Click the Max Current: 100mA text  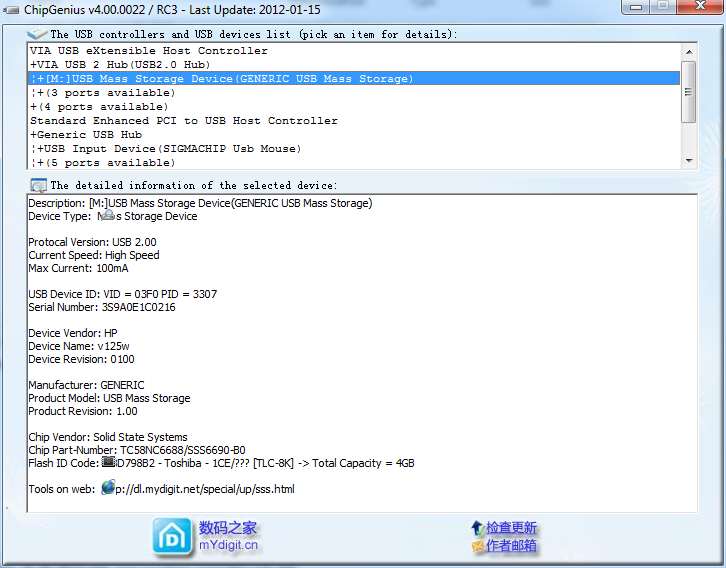78,268
